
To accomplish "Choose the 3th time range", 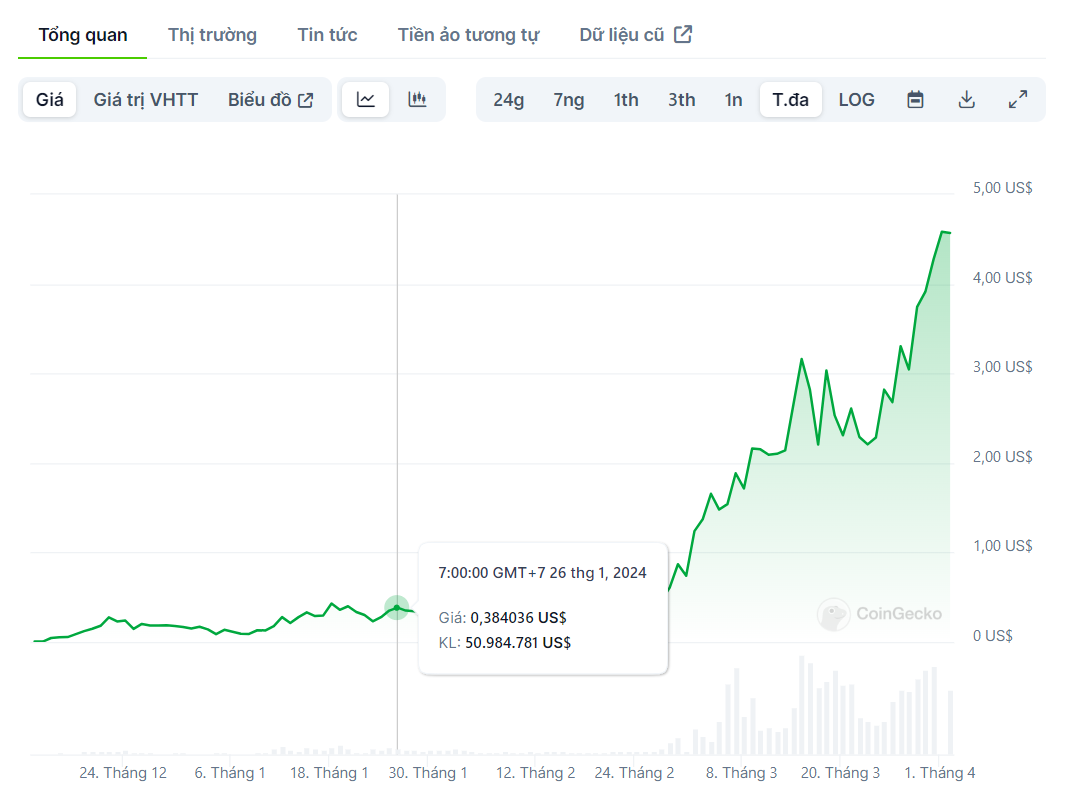I will 682,100.
